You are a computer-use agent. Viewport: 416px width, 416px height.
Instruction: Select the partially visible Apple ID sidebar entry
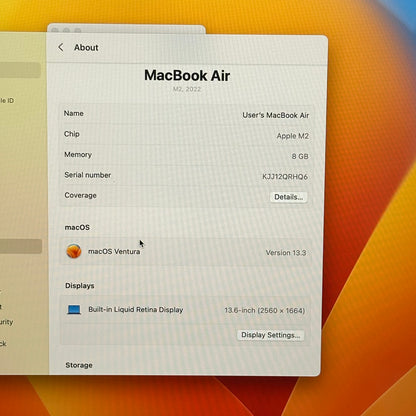[7, 100]
